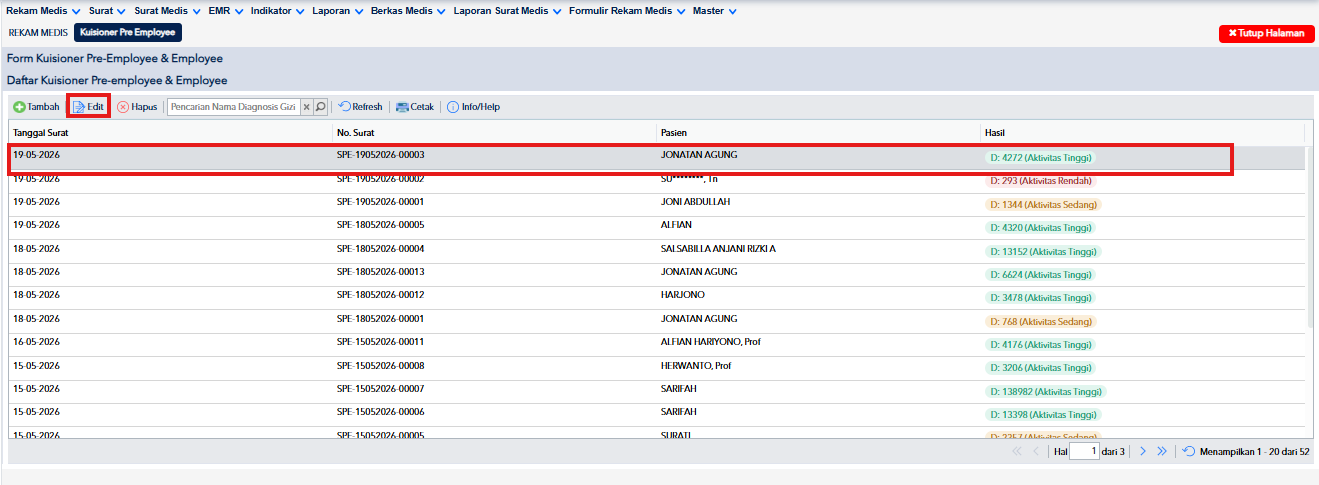Select row SPE-19052026-00003
This screenshot has width=1319, height=485.
(x=657, y=157)
